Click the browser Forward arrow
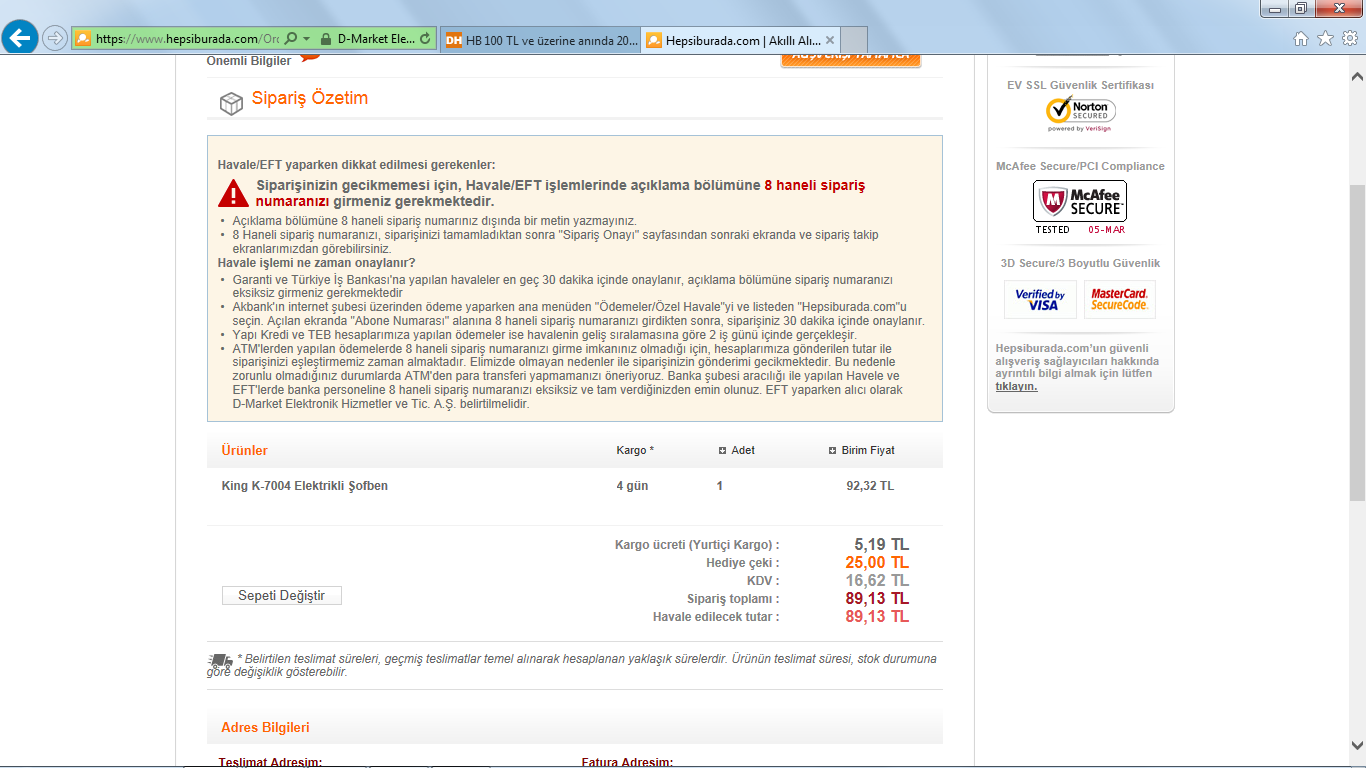This screenshot has height=768, width=1366. [55, 38]
